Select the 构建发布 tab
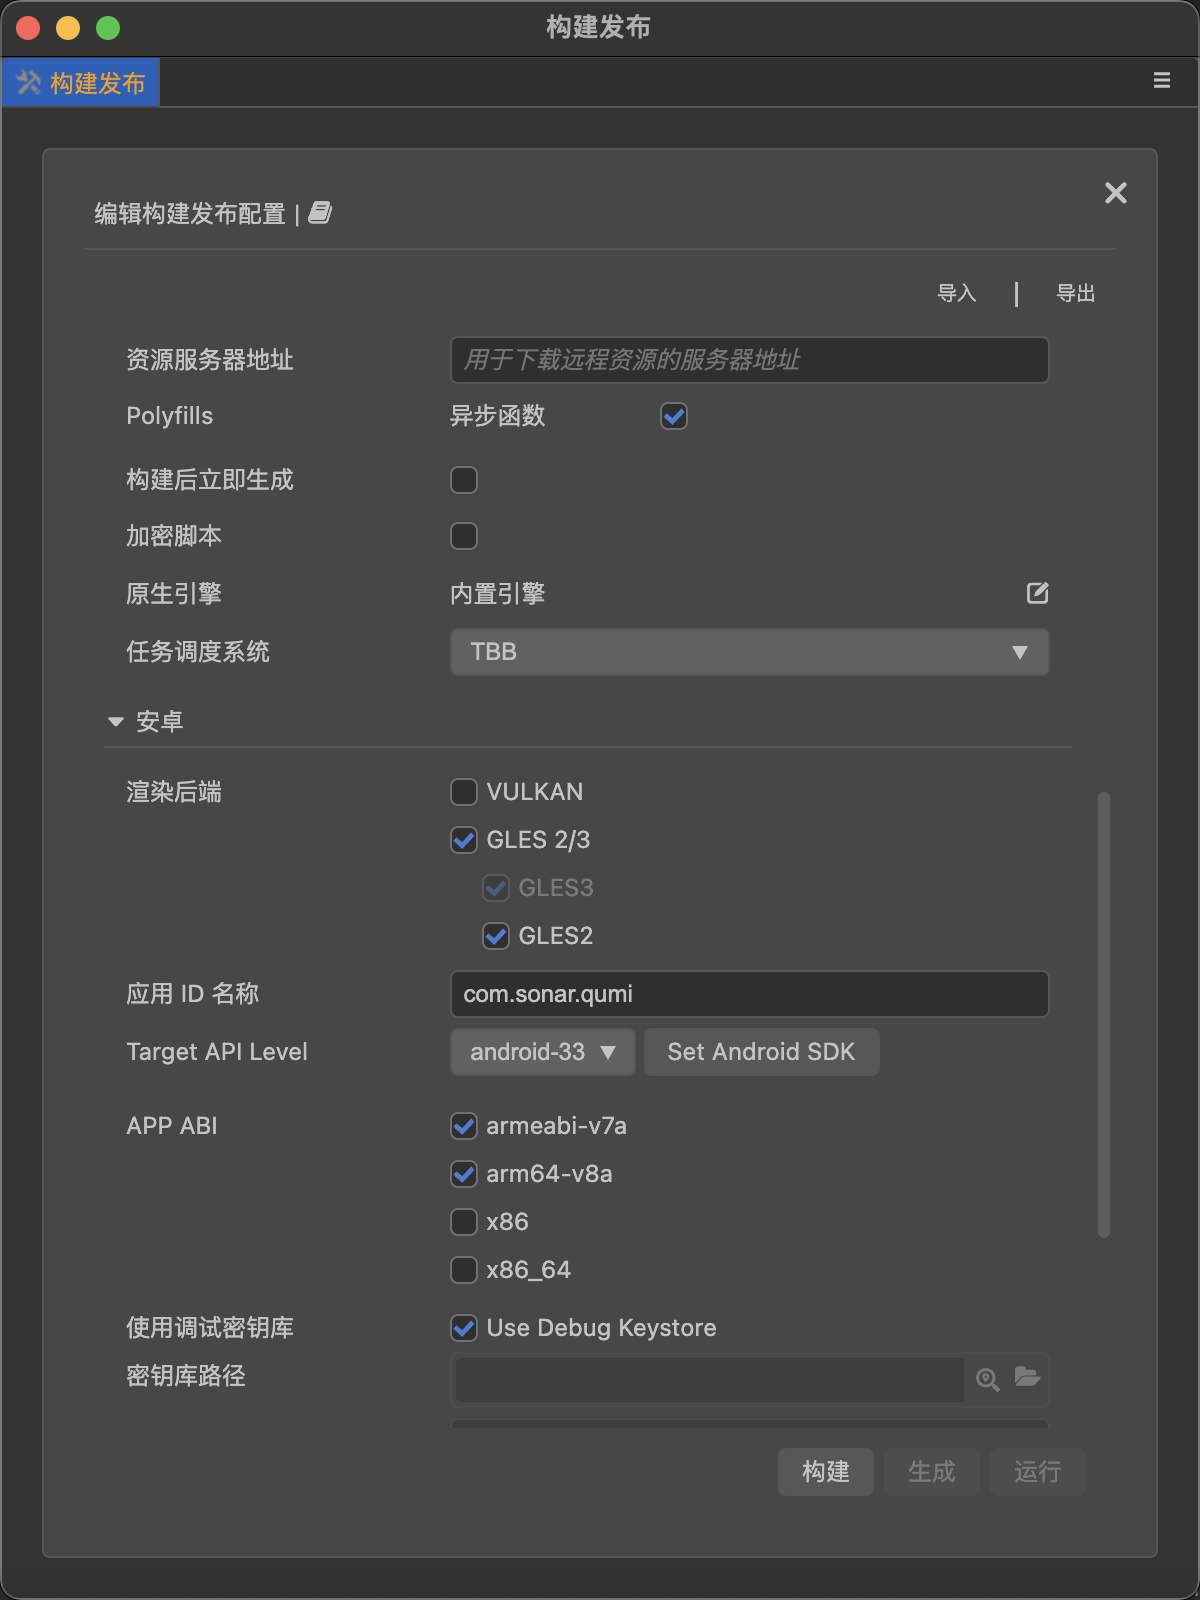1200x1600 pixels. pyautogui.click(x=82, y=83)
